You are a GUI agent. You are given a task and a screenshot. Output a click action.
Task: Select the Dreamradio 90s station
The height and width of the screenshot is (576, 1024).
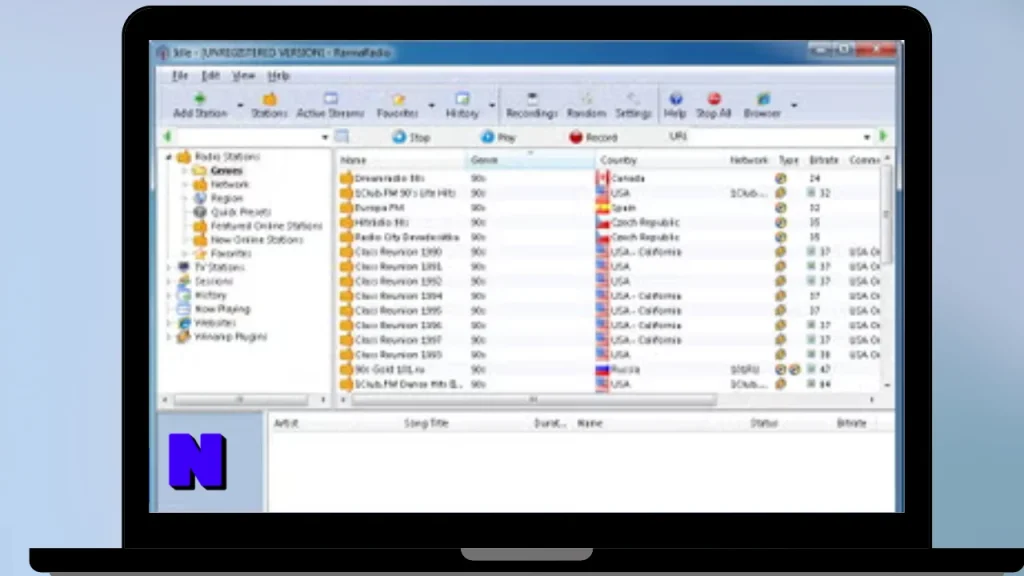tap(389, 178)
